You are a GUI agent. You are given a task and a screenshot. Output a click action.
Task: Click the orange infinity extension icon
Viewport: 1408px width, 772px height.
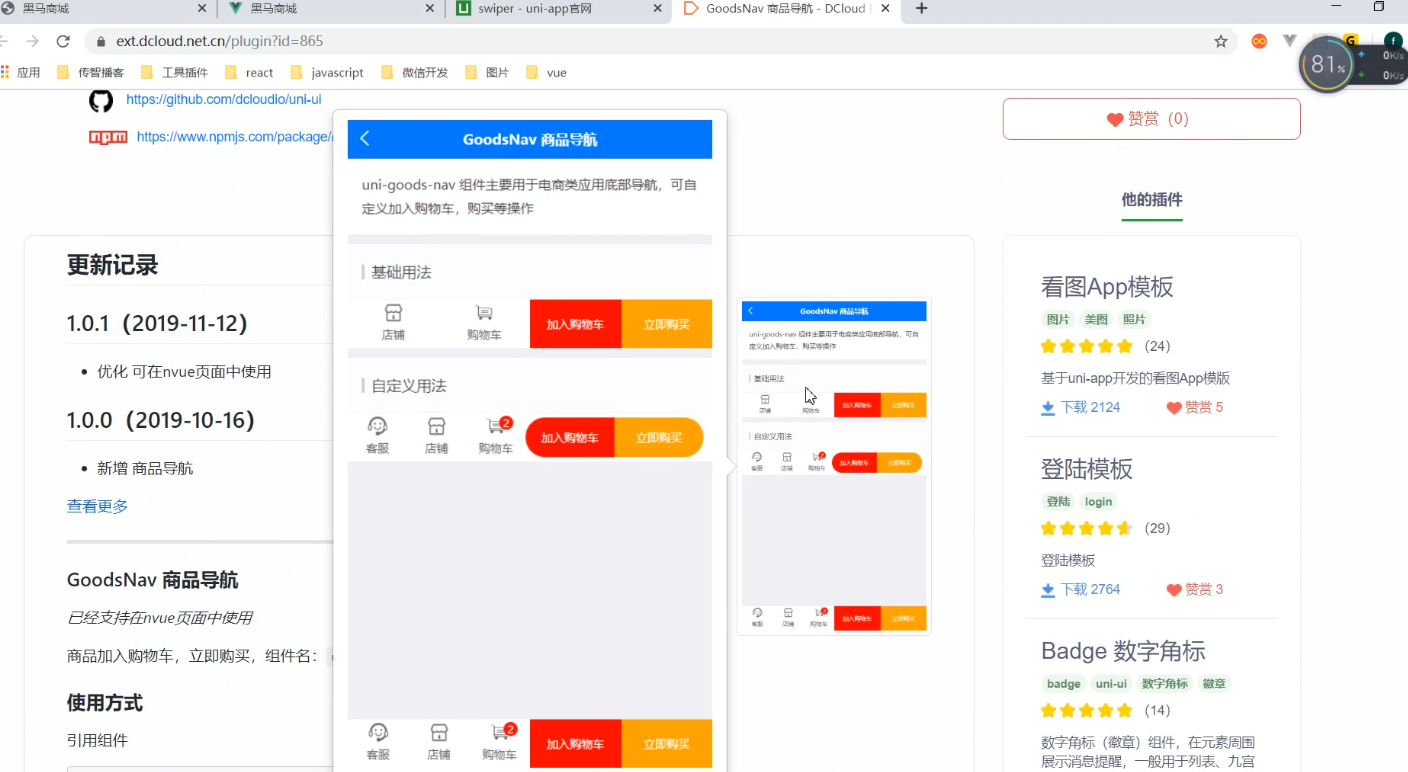click(1259, 41)
